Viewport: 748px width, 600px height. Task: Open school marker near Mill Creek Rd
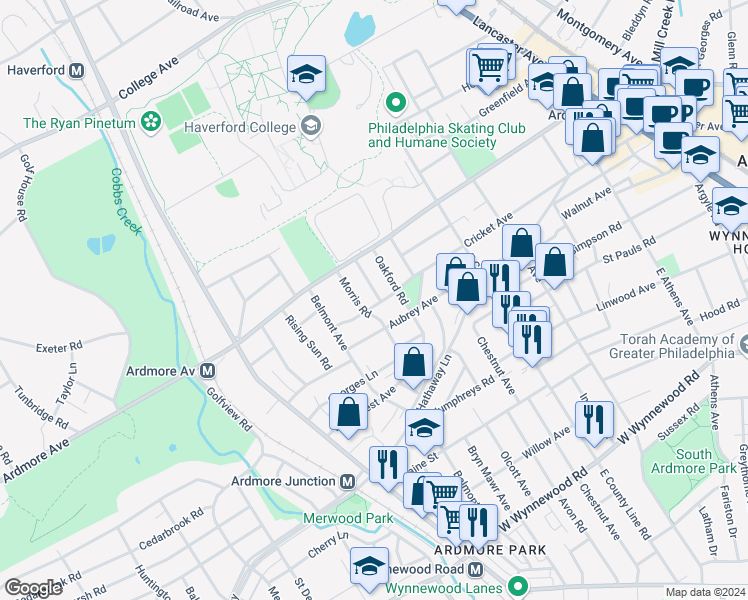[x=679, y=63]
